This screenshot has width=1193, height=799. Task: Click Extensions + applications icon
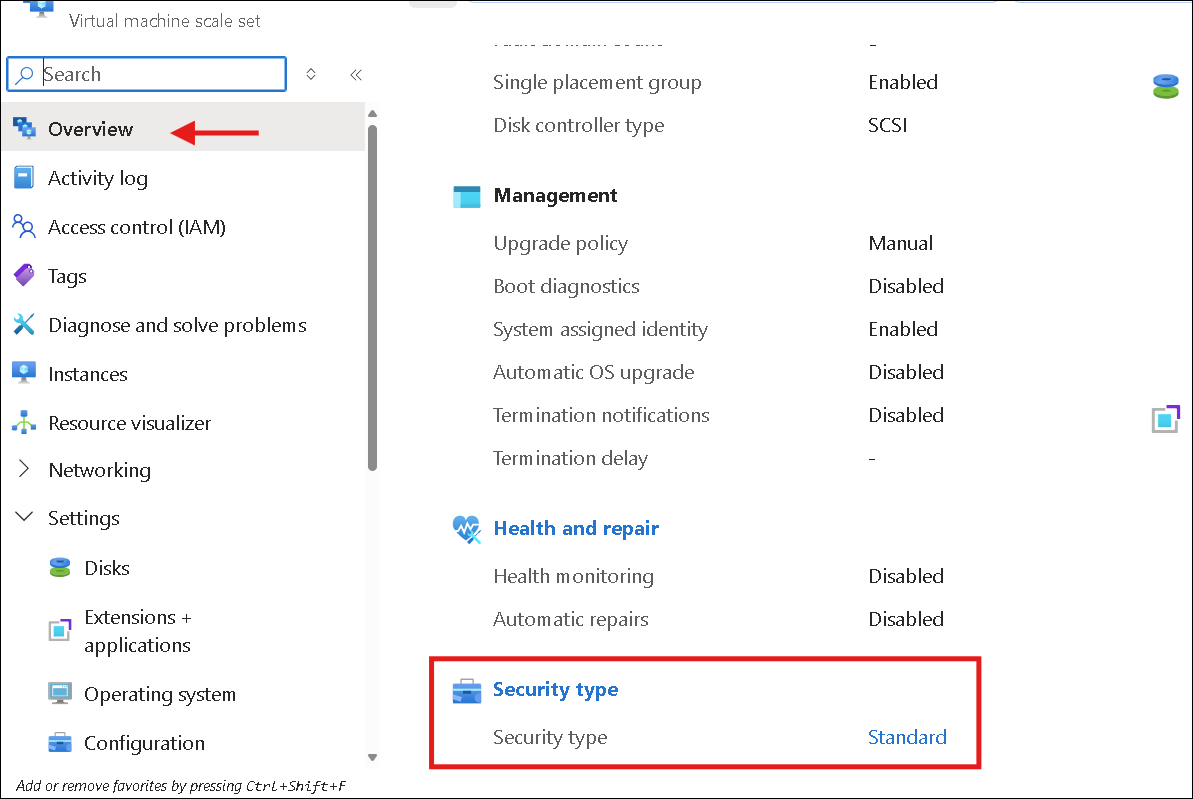coord(60,630)
